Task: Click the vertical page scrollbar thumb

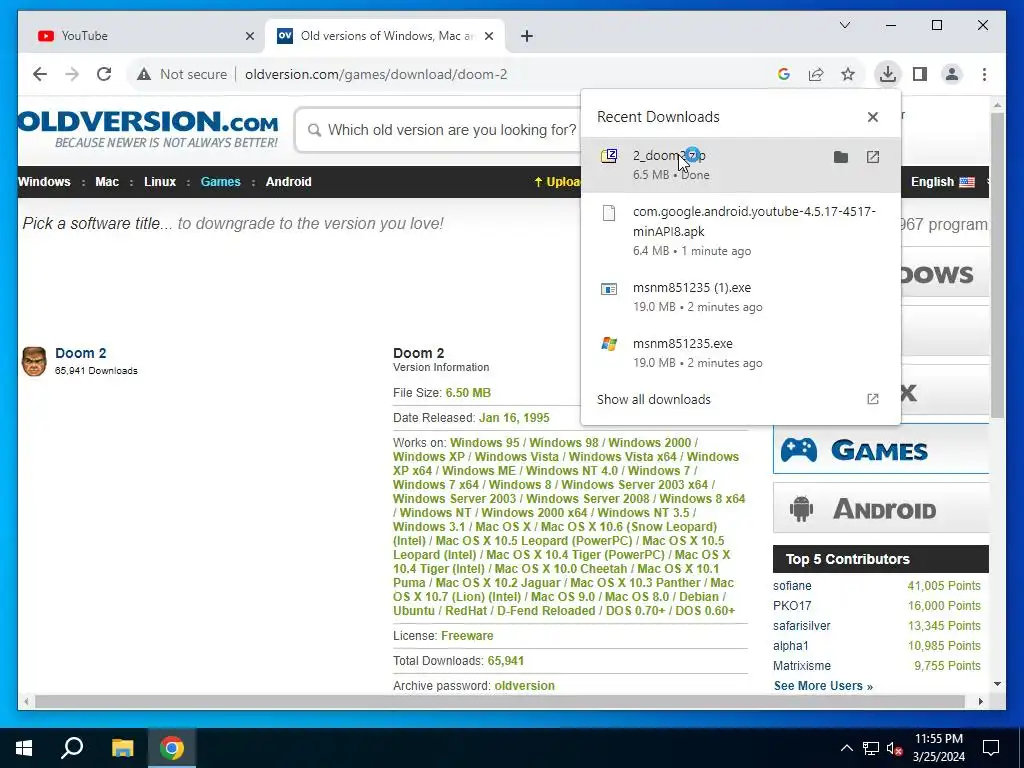Action: pos(997,264)
